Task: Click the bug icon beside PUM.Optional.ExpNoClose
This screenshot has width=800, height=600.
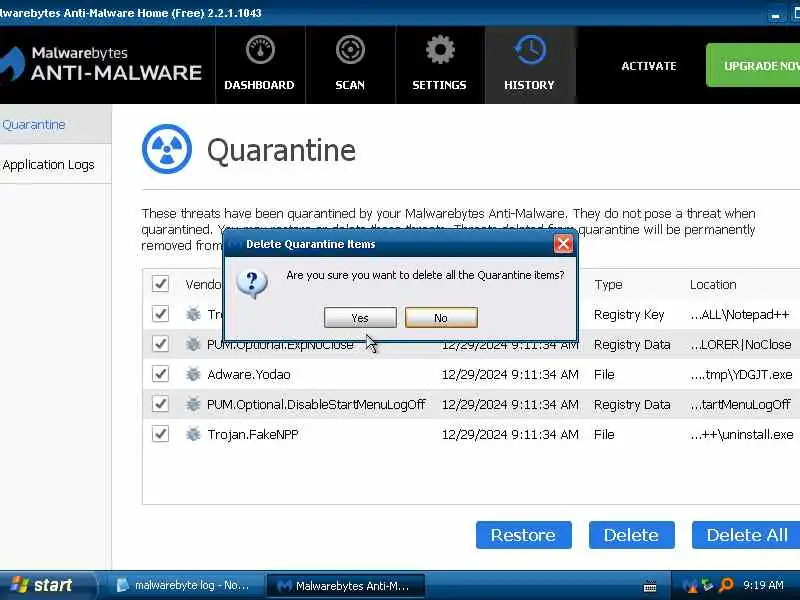Action: tap(193, 344)
